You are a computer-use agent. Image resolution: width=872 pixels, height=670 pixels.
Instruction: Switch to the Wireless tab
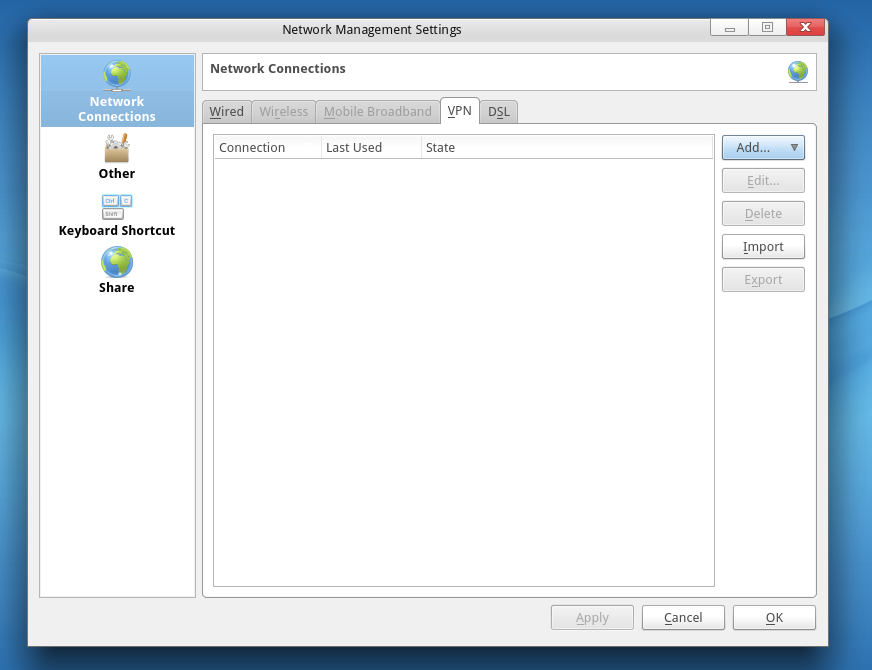(284, 112)
